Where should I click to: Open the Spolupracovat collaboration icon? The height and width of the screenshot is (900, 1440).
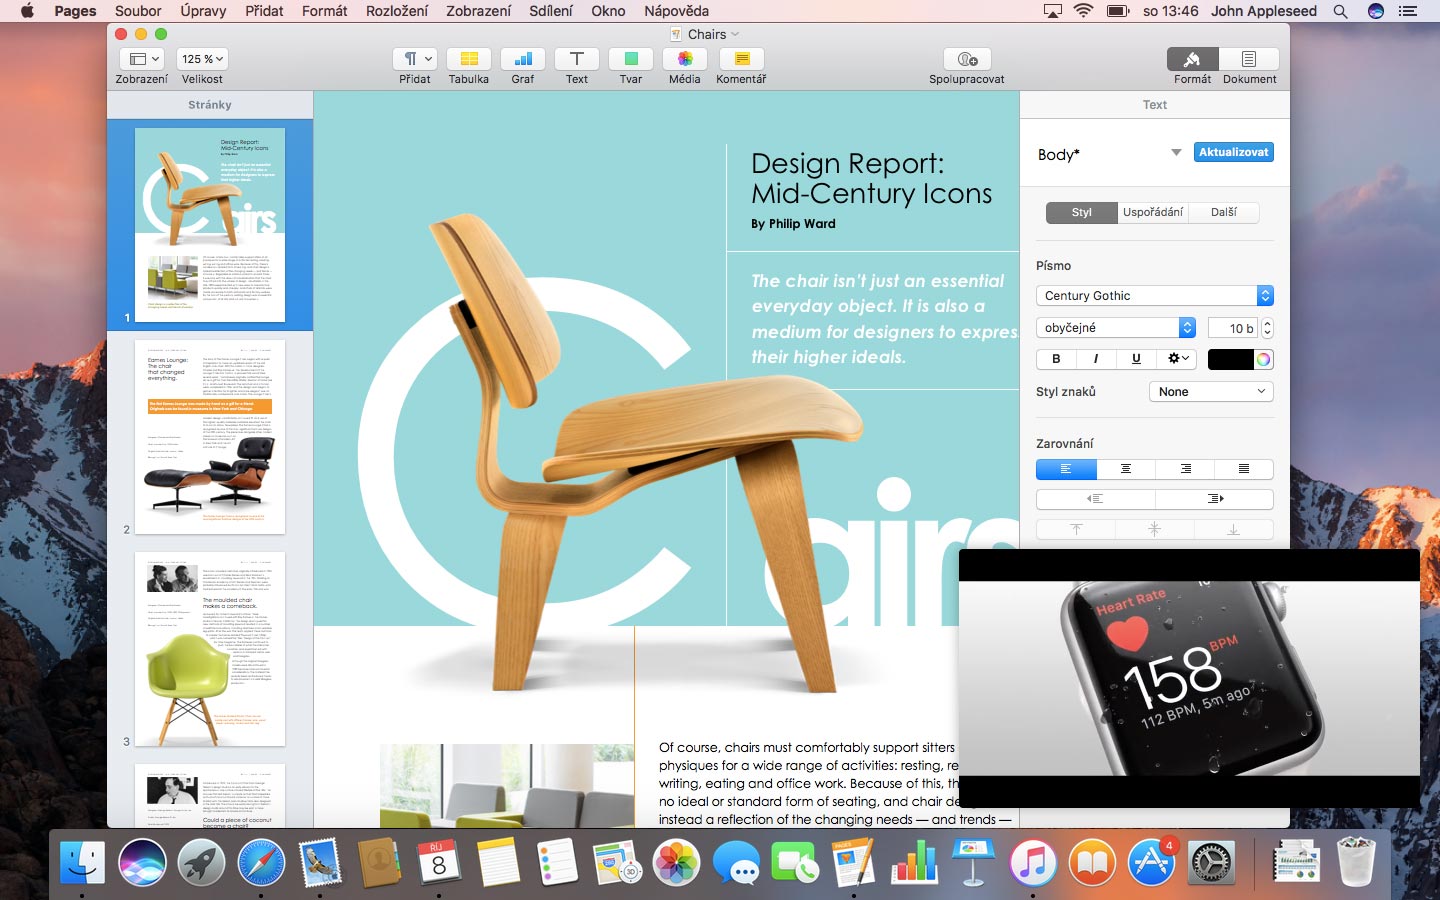967,59
